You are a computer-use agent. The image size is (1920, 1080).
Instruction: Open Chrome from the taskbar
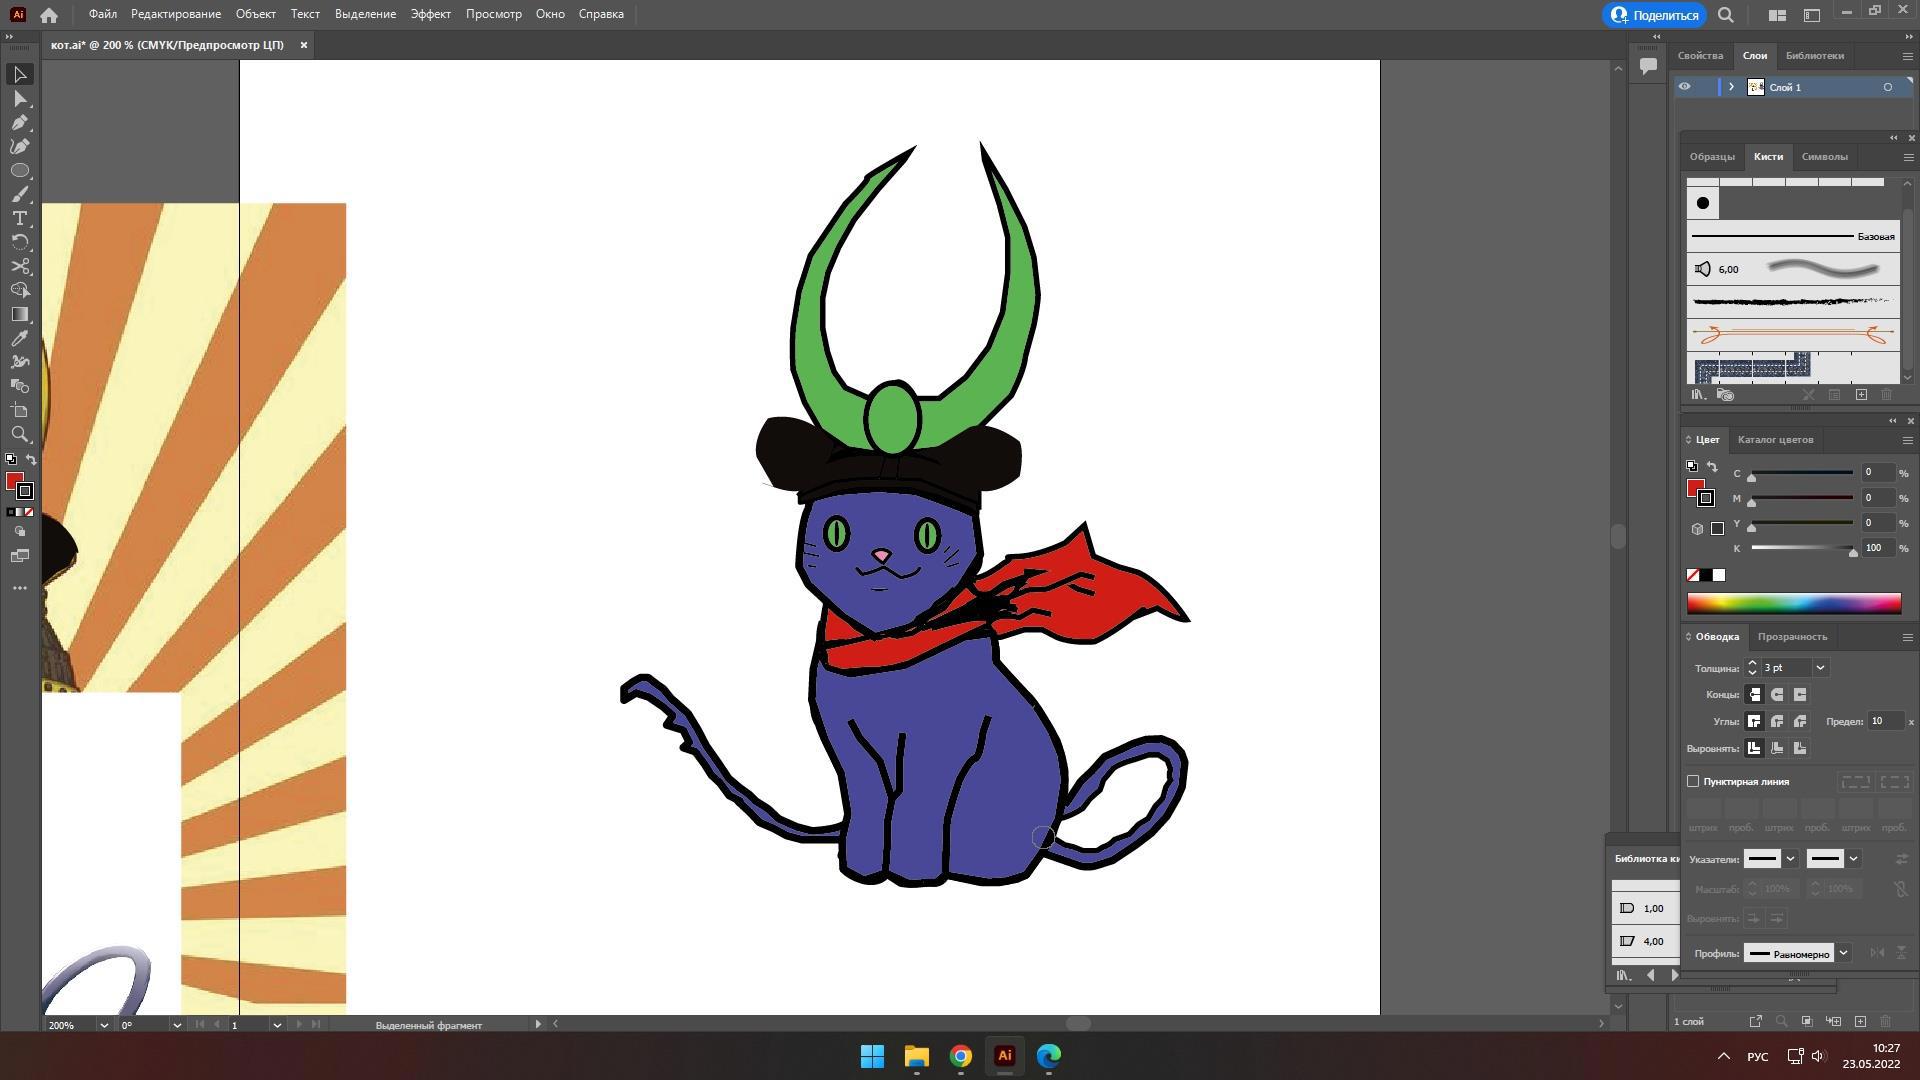pyautogui.click(x=960, y=1056)
